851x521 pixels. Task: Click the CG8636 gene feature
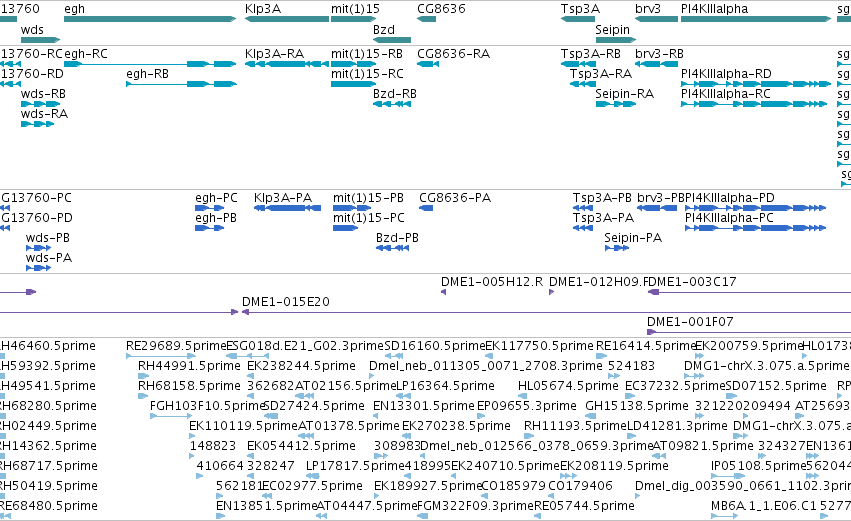point(427,19)
